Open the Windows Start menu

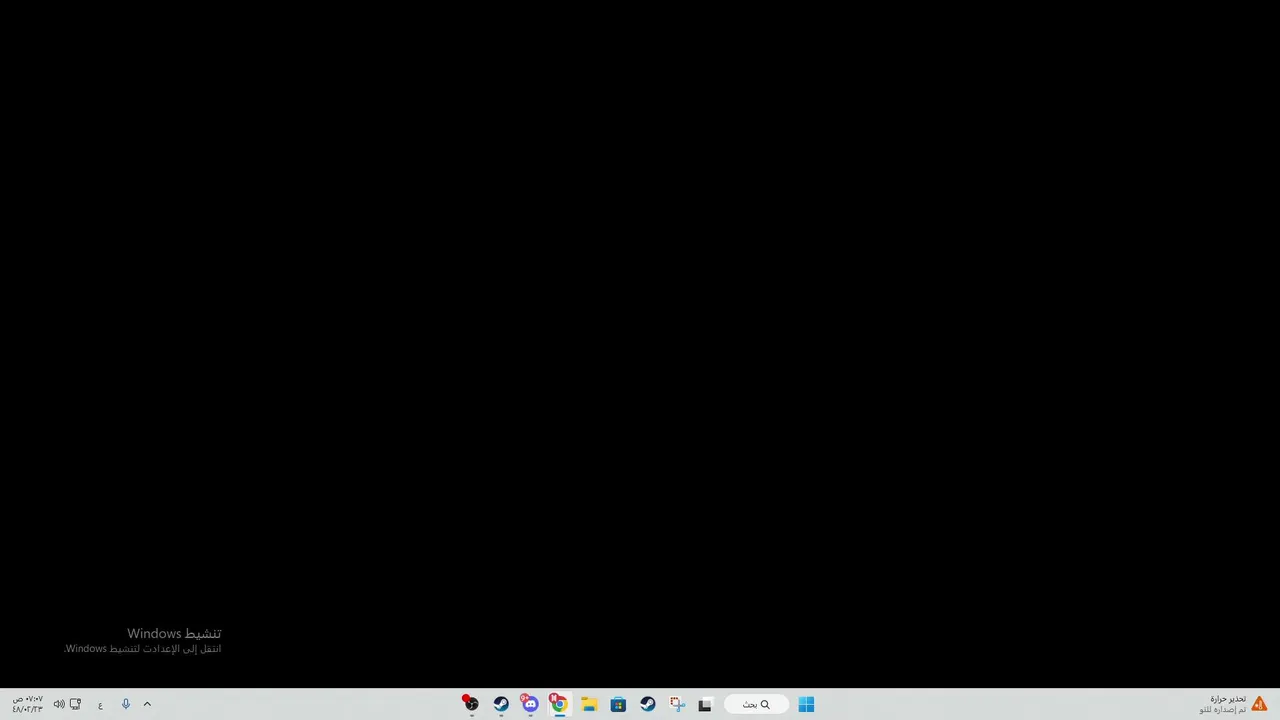[x=806, y=704]
